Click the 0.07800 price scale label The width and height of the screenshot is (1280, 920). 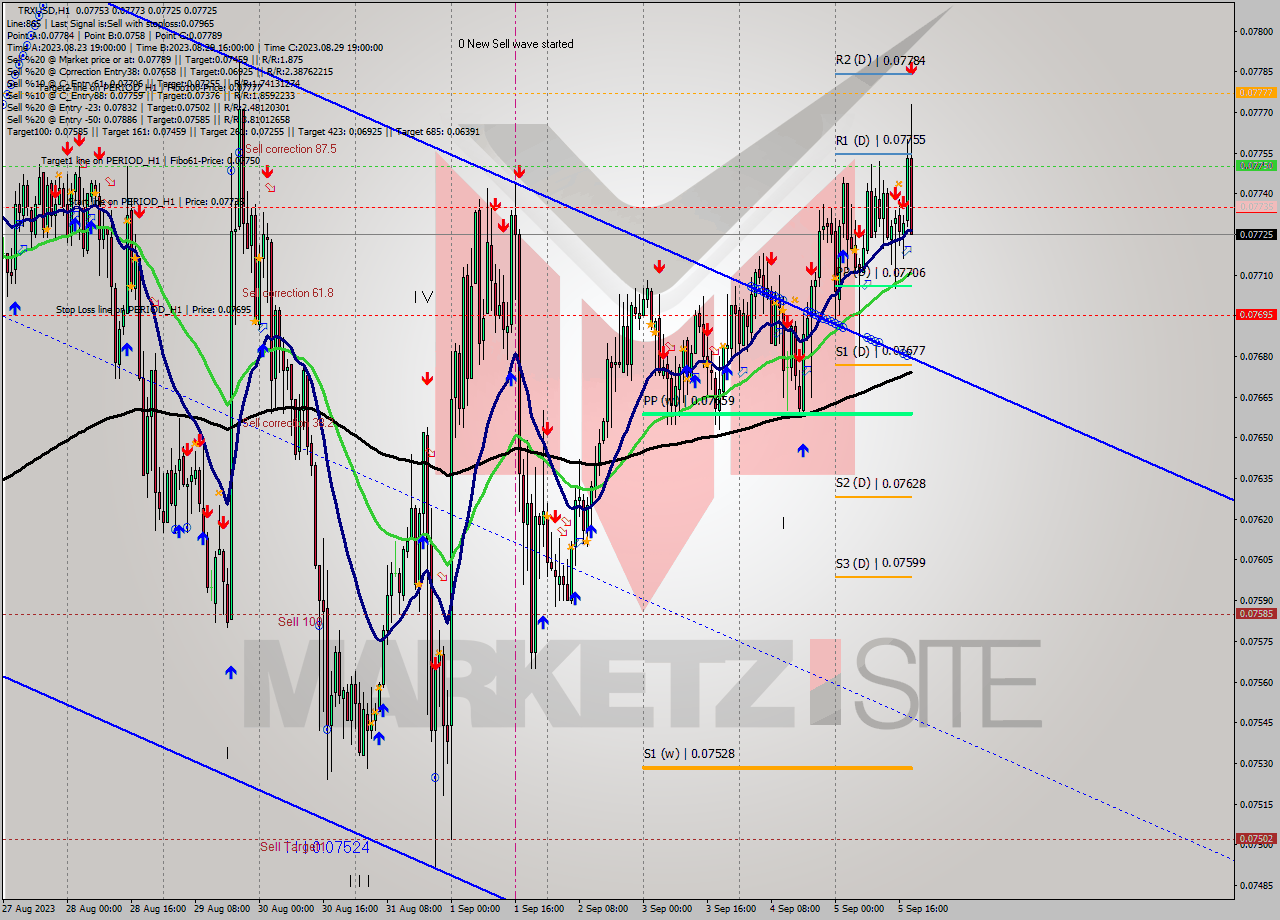coord(1255,31)
